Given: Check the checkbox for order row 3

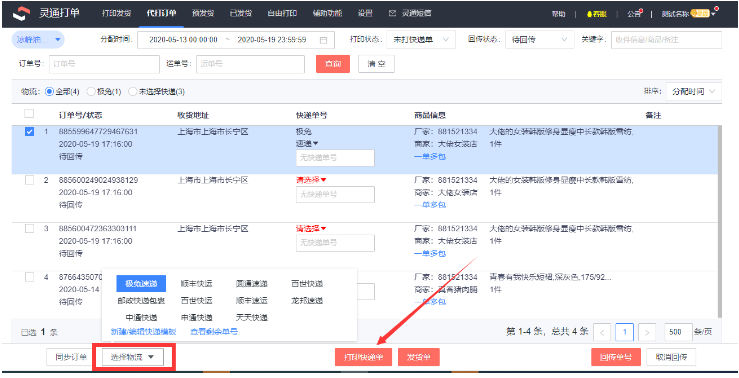Looking at the screenshot, I should point(29,229).
